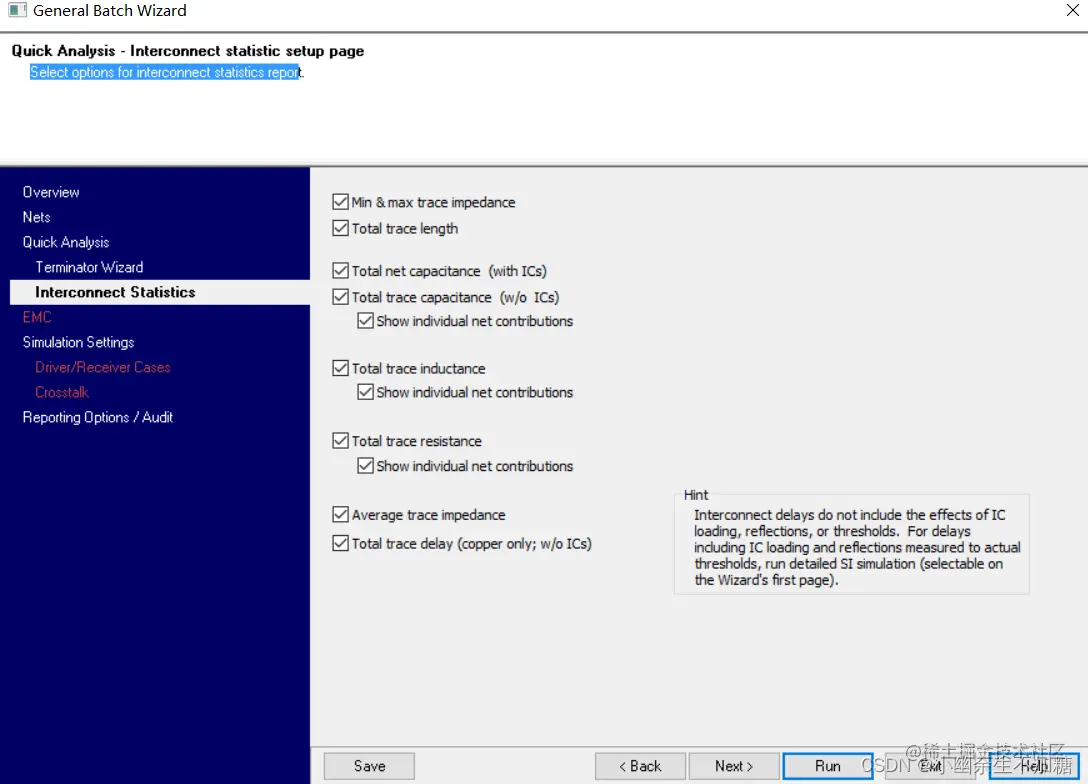Toggle Total trace capacitance (w/o ICs)
1088x784 pixels.
(x=340, y=297)
